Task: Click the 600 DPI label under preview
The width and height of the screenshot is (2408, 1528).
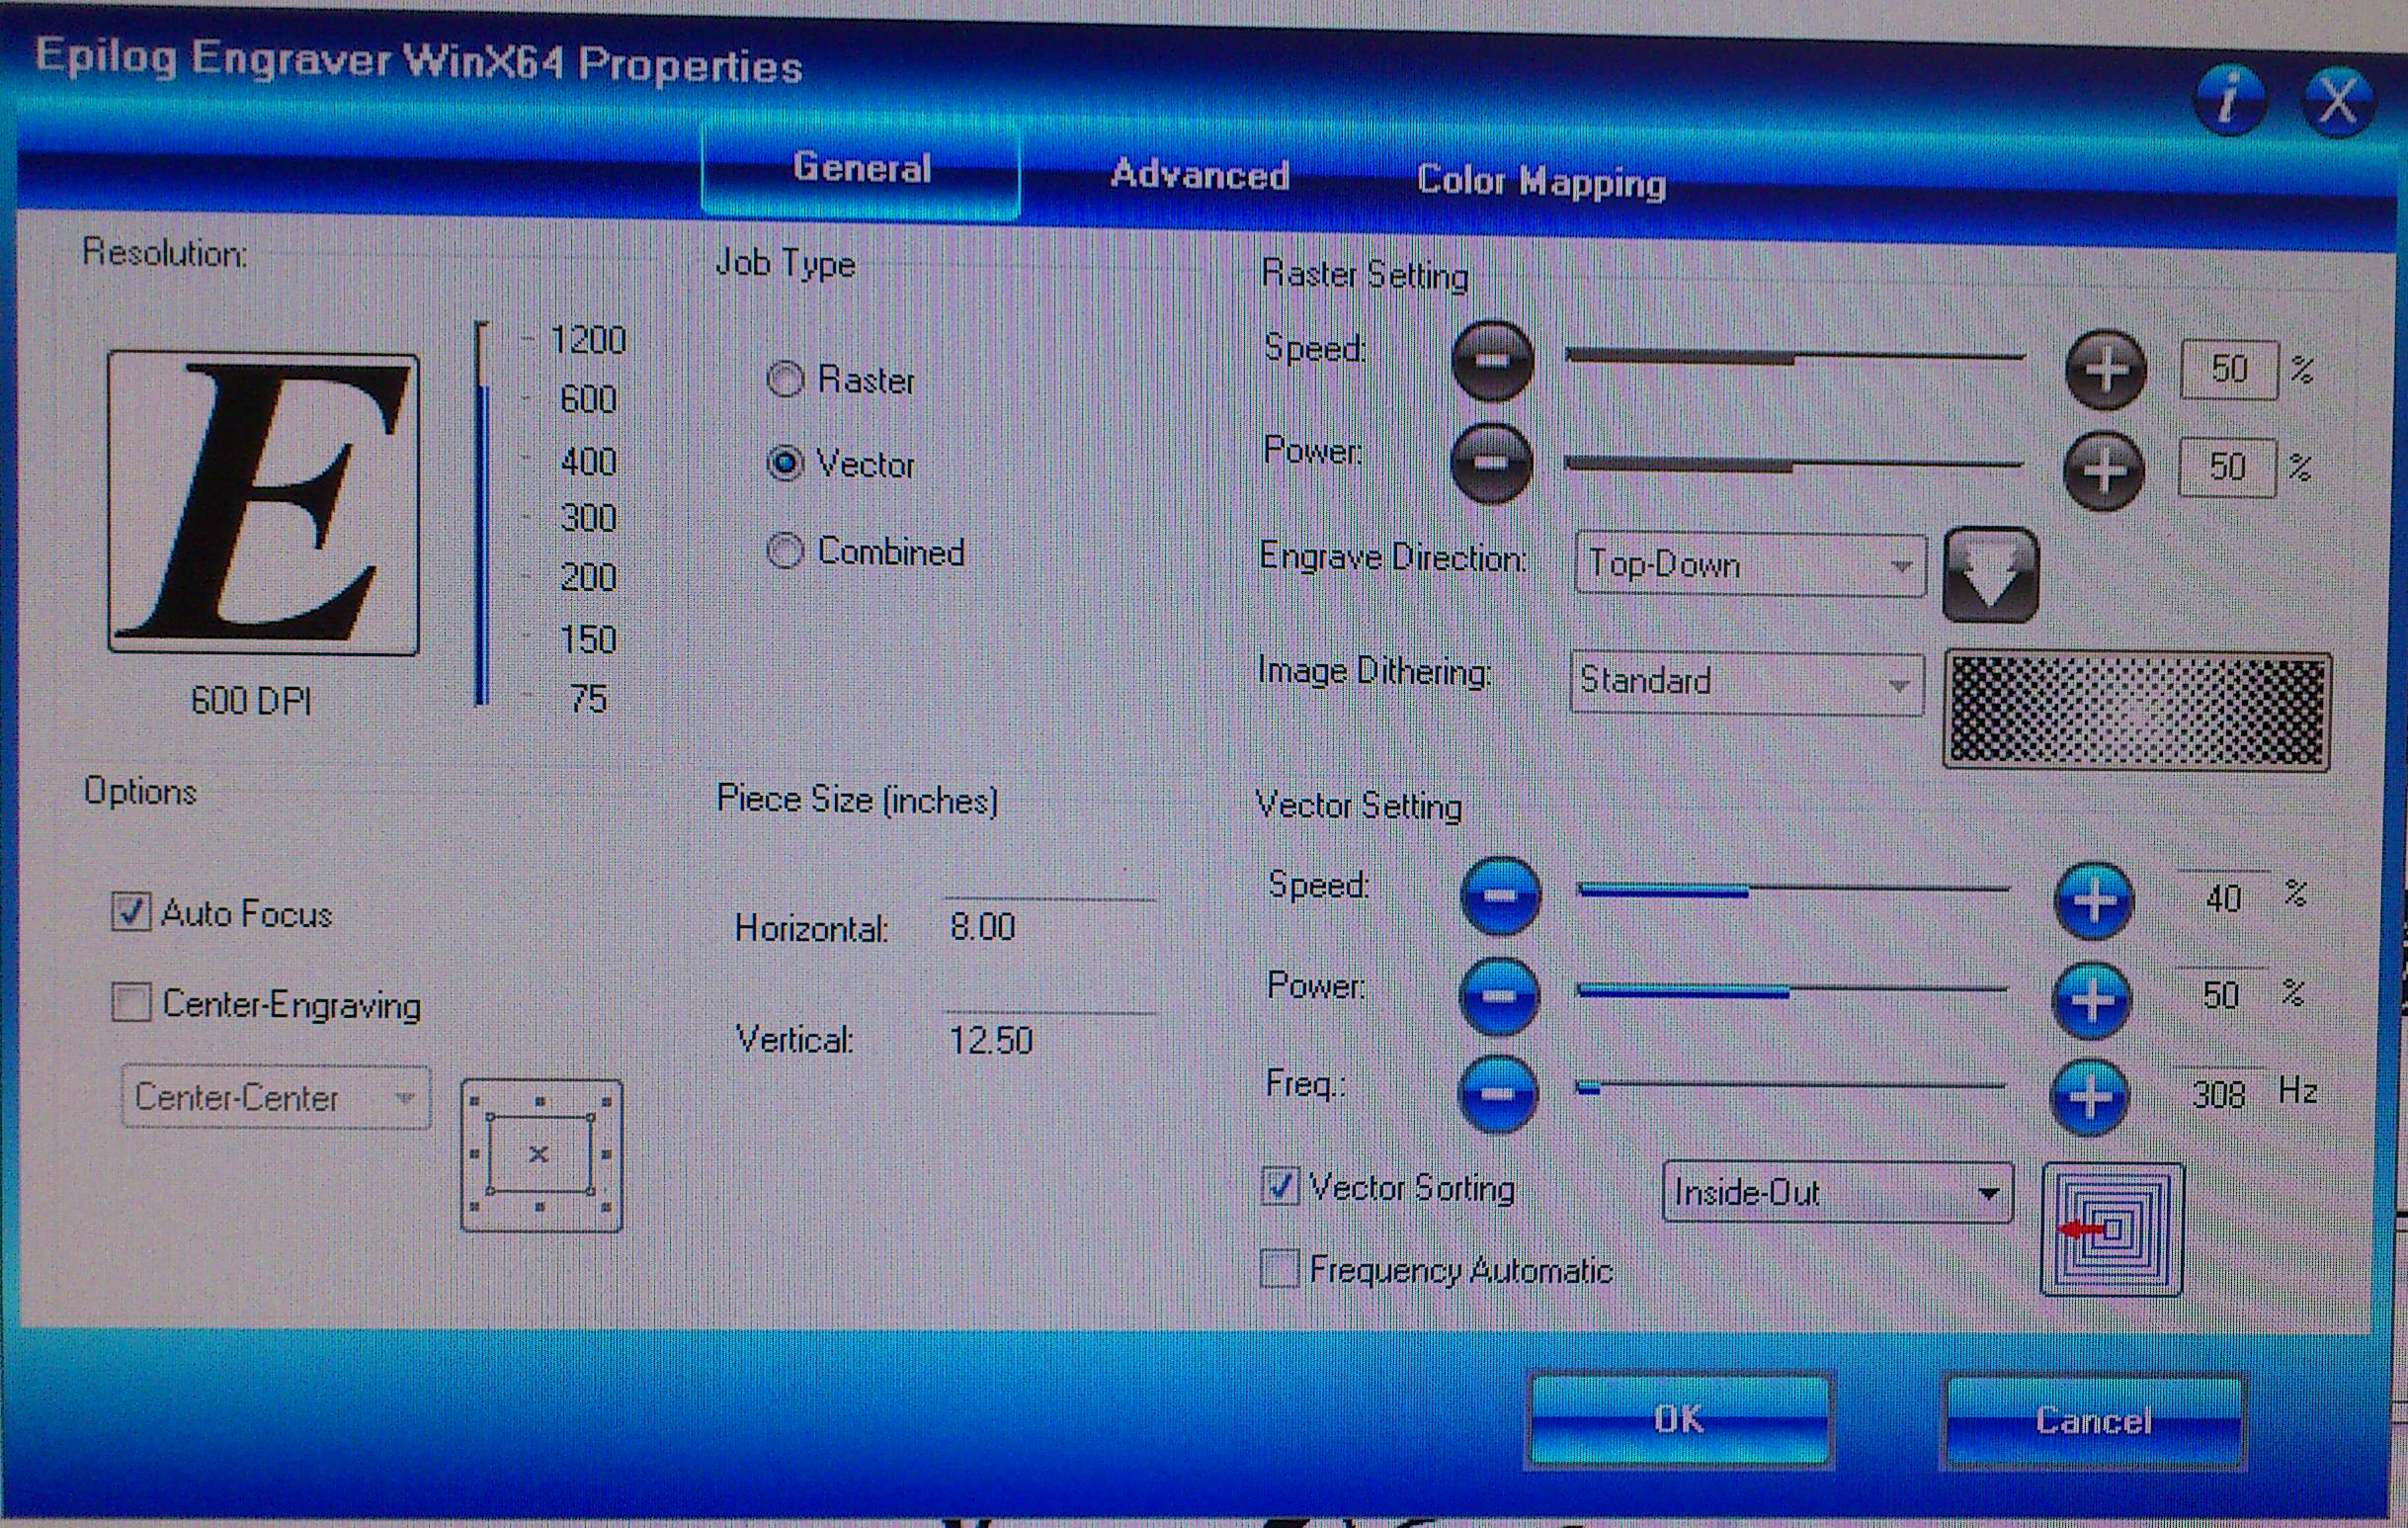Action: (x=251, y=700)
